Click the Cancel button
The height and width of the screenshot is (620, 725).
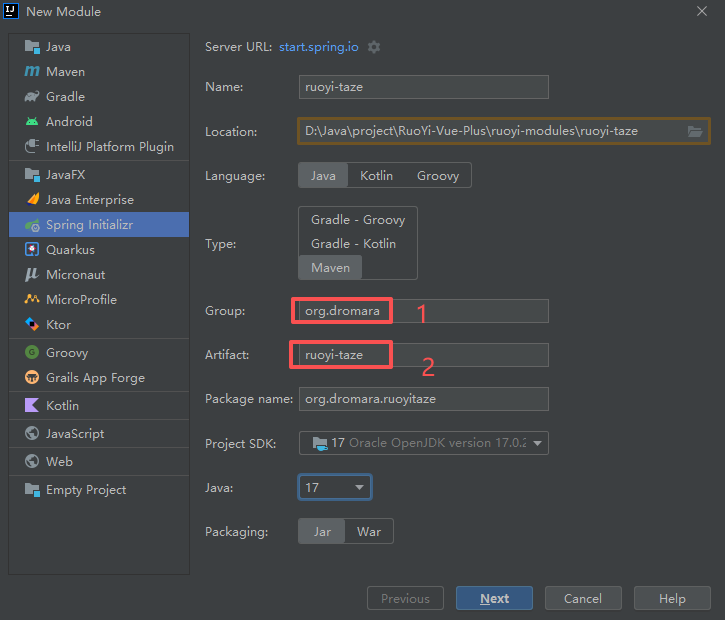coord(583,598)
